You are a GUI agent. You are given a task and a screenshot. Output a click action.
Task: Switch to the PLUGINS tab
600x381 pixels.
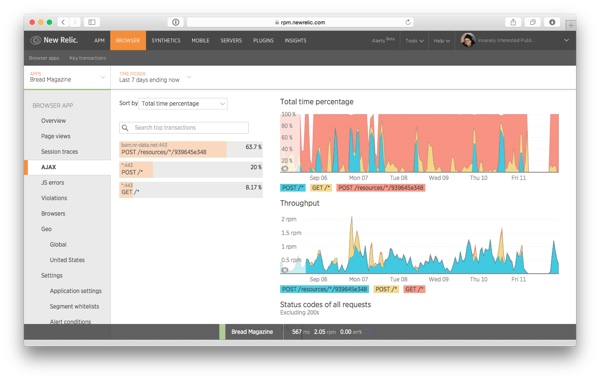(263, 41)
